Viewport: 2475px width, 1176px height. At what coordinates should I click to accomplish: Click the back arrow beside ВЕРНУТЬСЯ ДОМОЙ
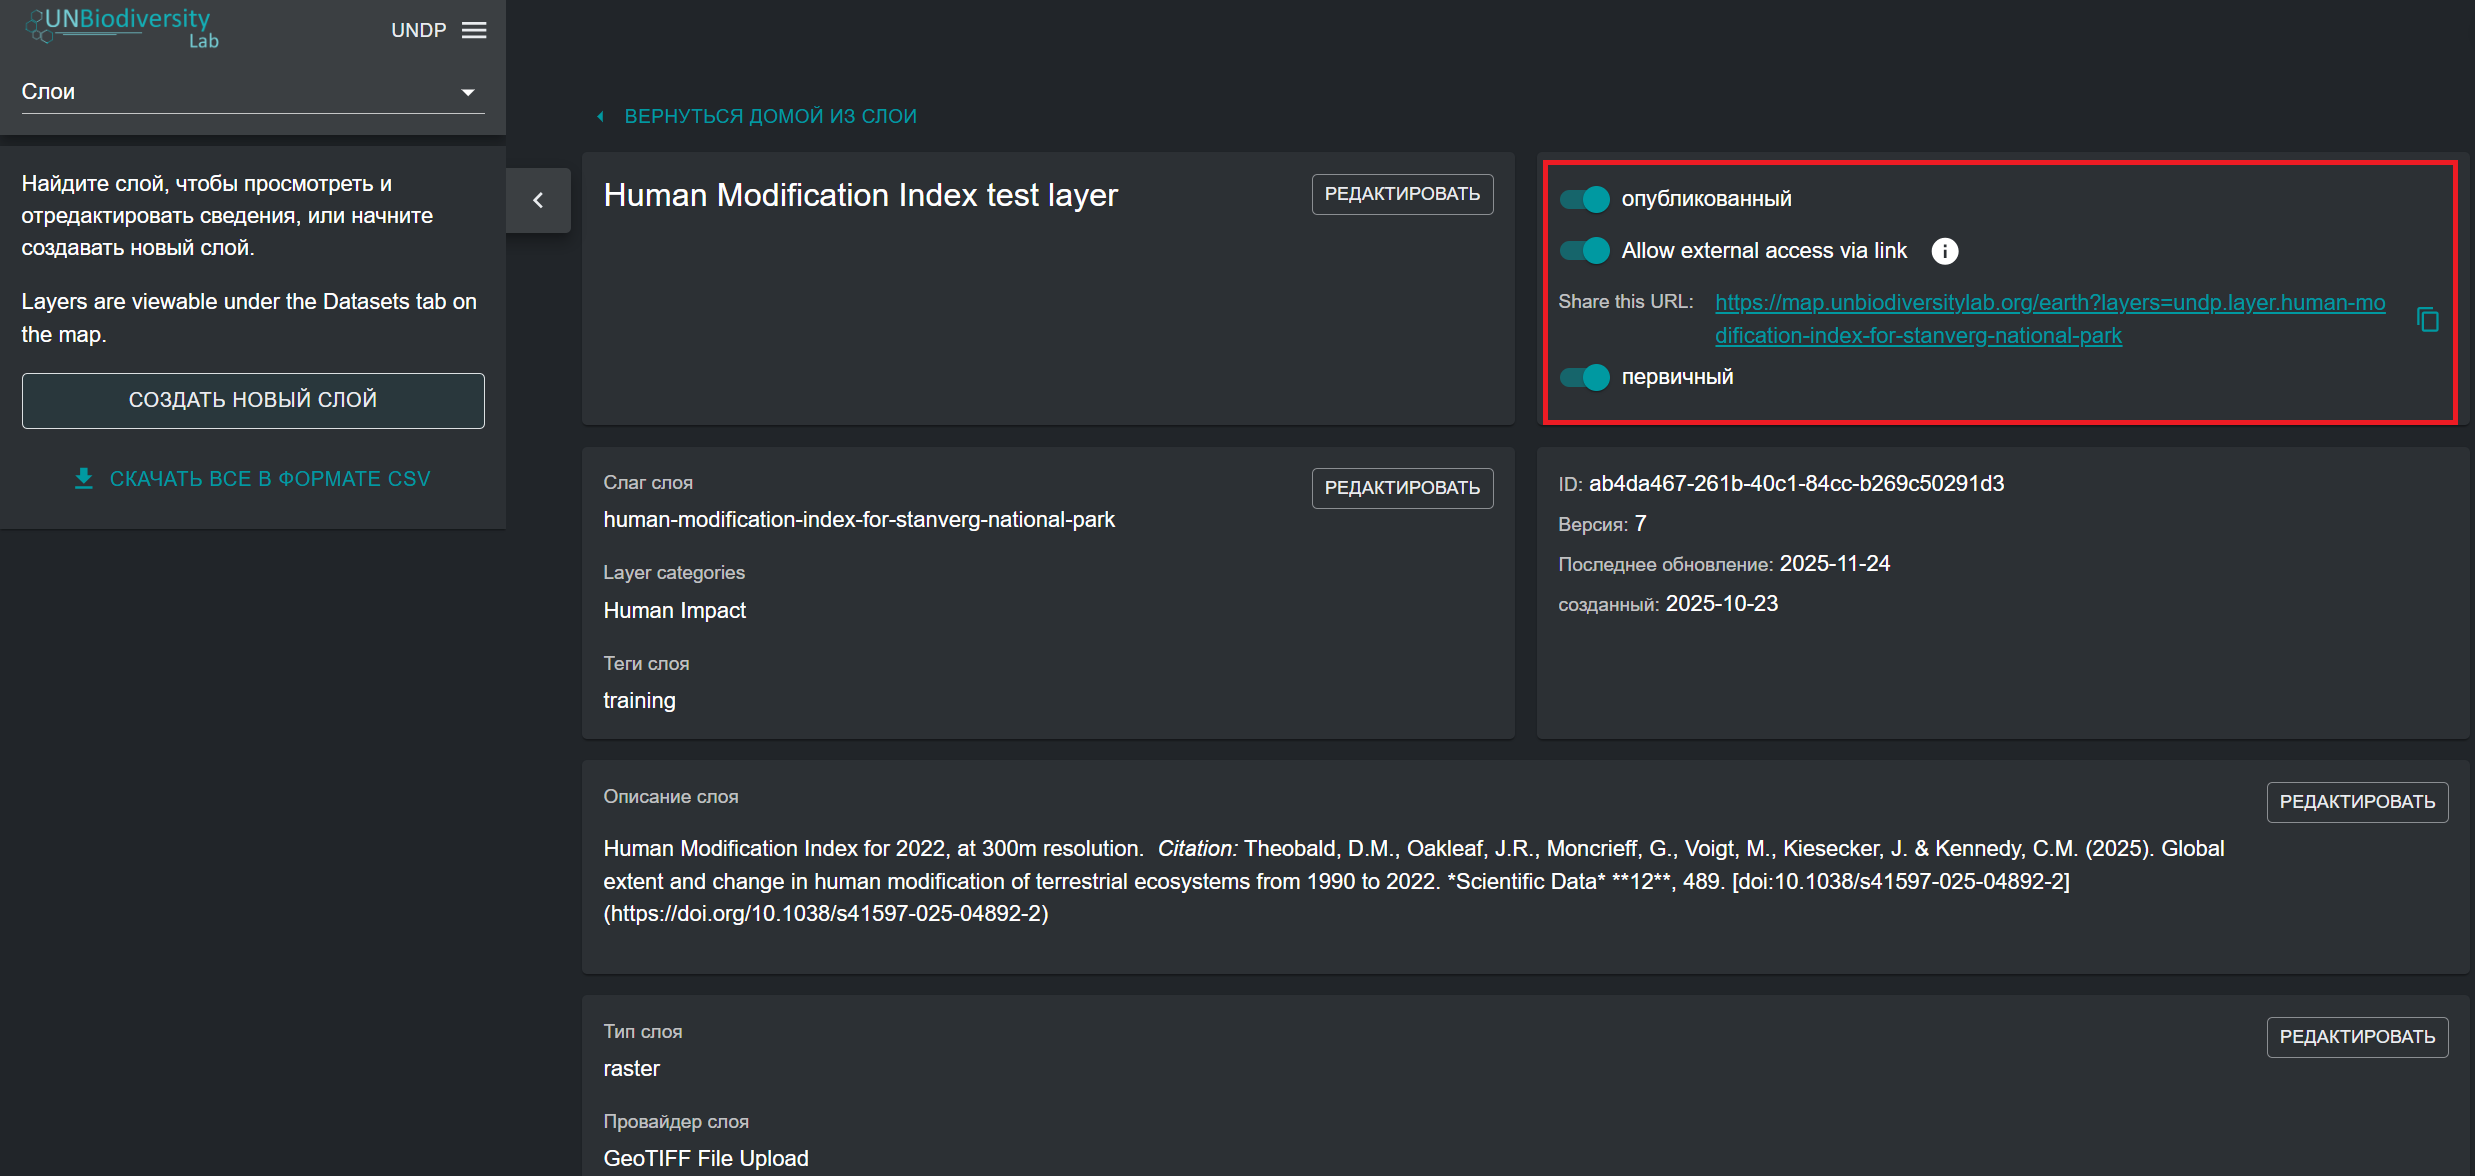click(x=600, y=117)
